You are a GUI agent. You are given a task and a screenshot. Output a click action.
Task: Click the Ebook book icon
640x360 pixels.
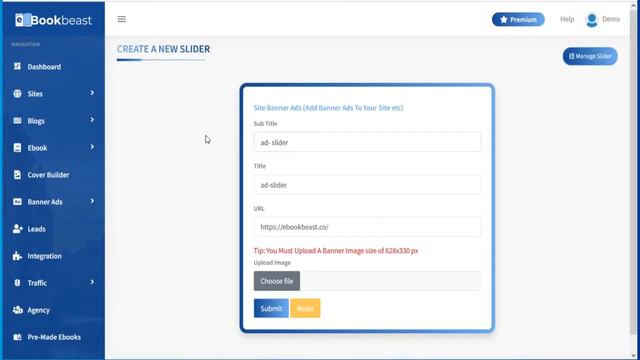coord(17,147)
